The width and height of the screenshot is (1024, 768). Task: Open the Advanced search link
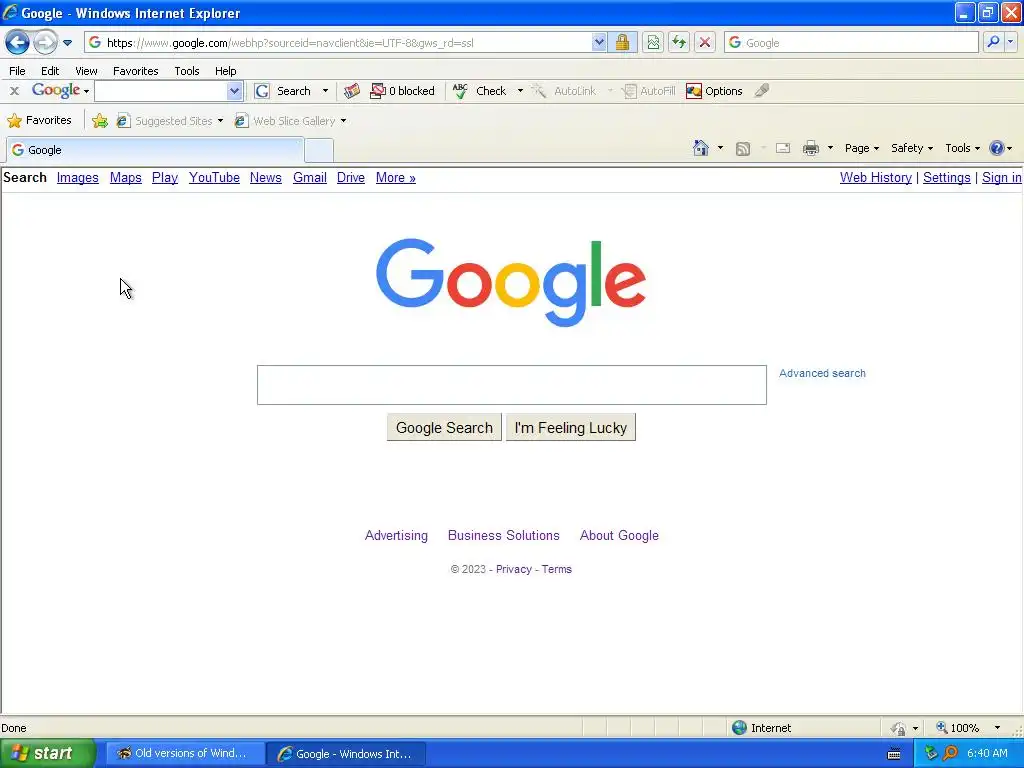pos(822,373)
